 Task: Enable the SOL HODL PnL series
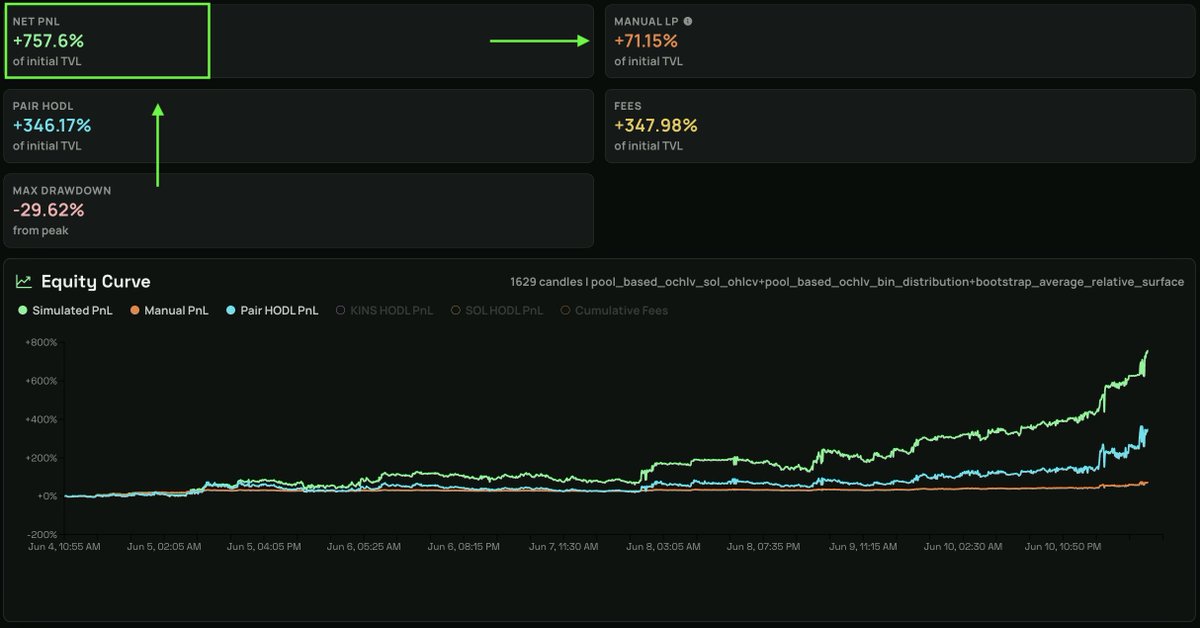(497, 311)
